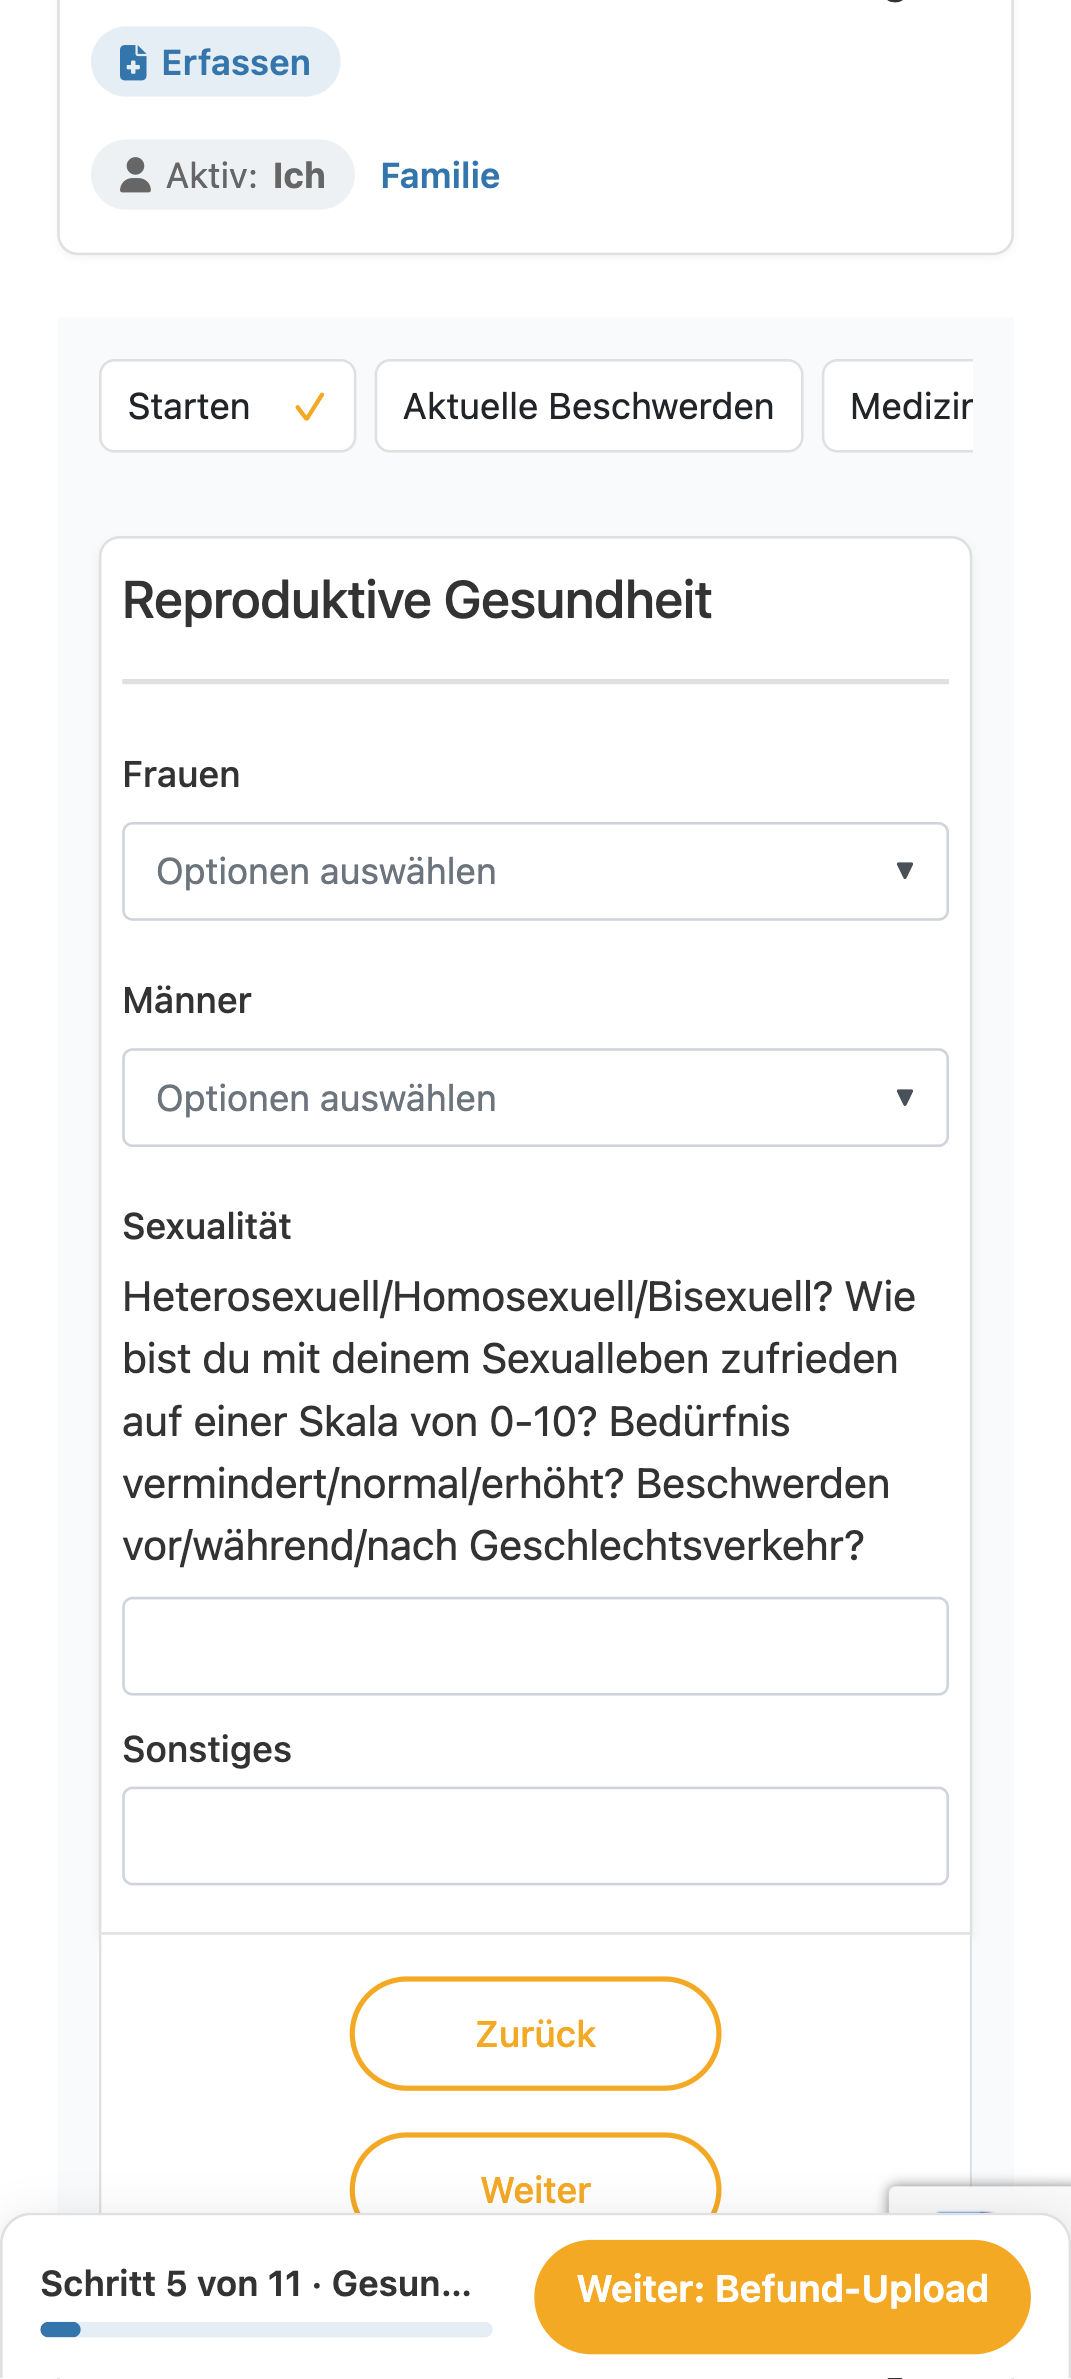Click the Zurück button
The height and width of the screenshot is (2379, 1071).
pyautogui.click(x=535, y=2034)
